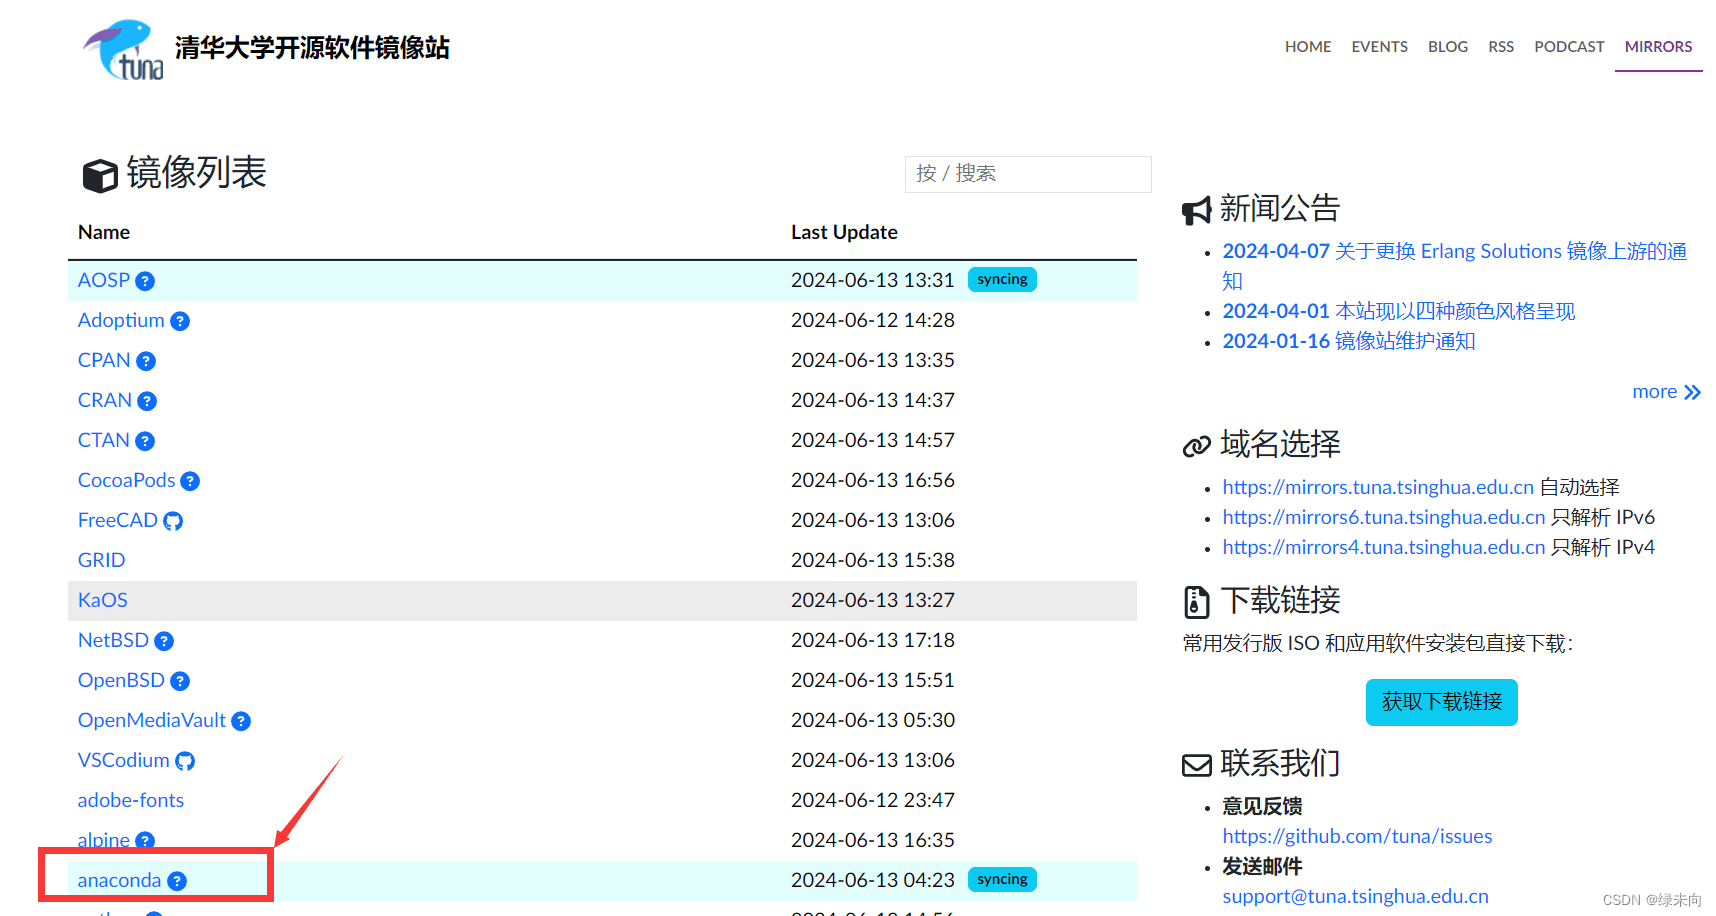1716x916 pixels.
Task: Click the 2024-06-13 15:38 timestamp for GRID
Action: pos(873,560)
